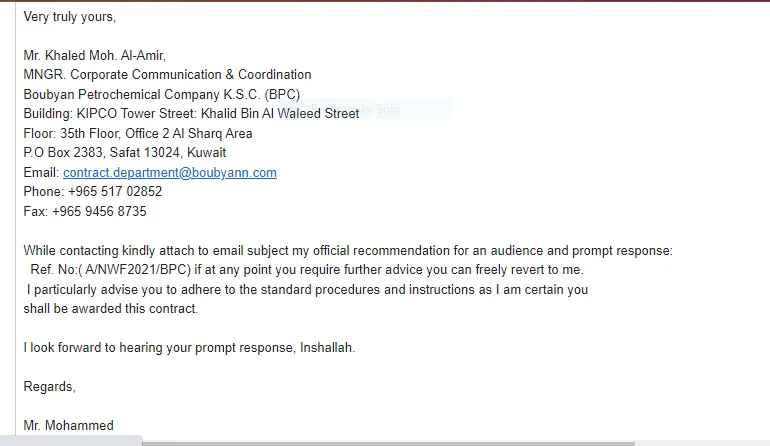Click the phone number +965 517 02852
The height and width of the screenshot is (446, 770).
[115, 192]
